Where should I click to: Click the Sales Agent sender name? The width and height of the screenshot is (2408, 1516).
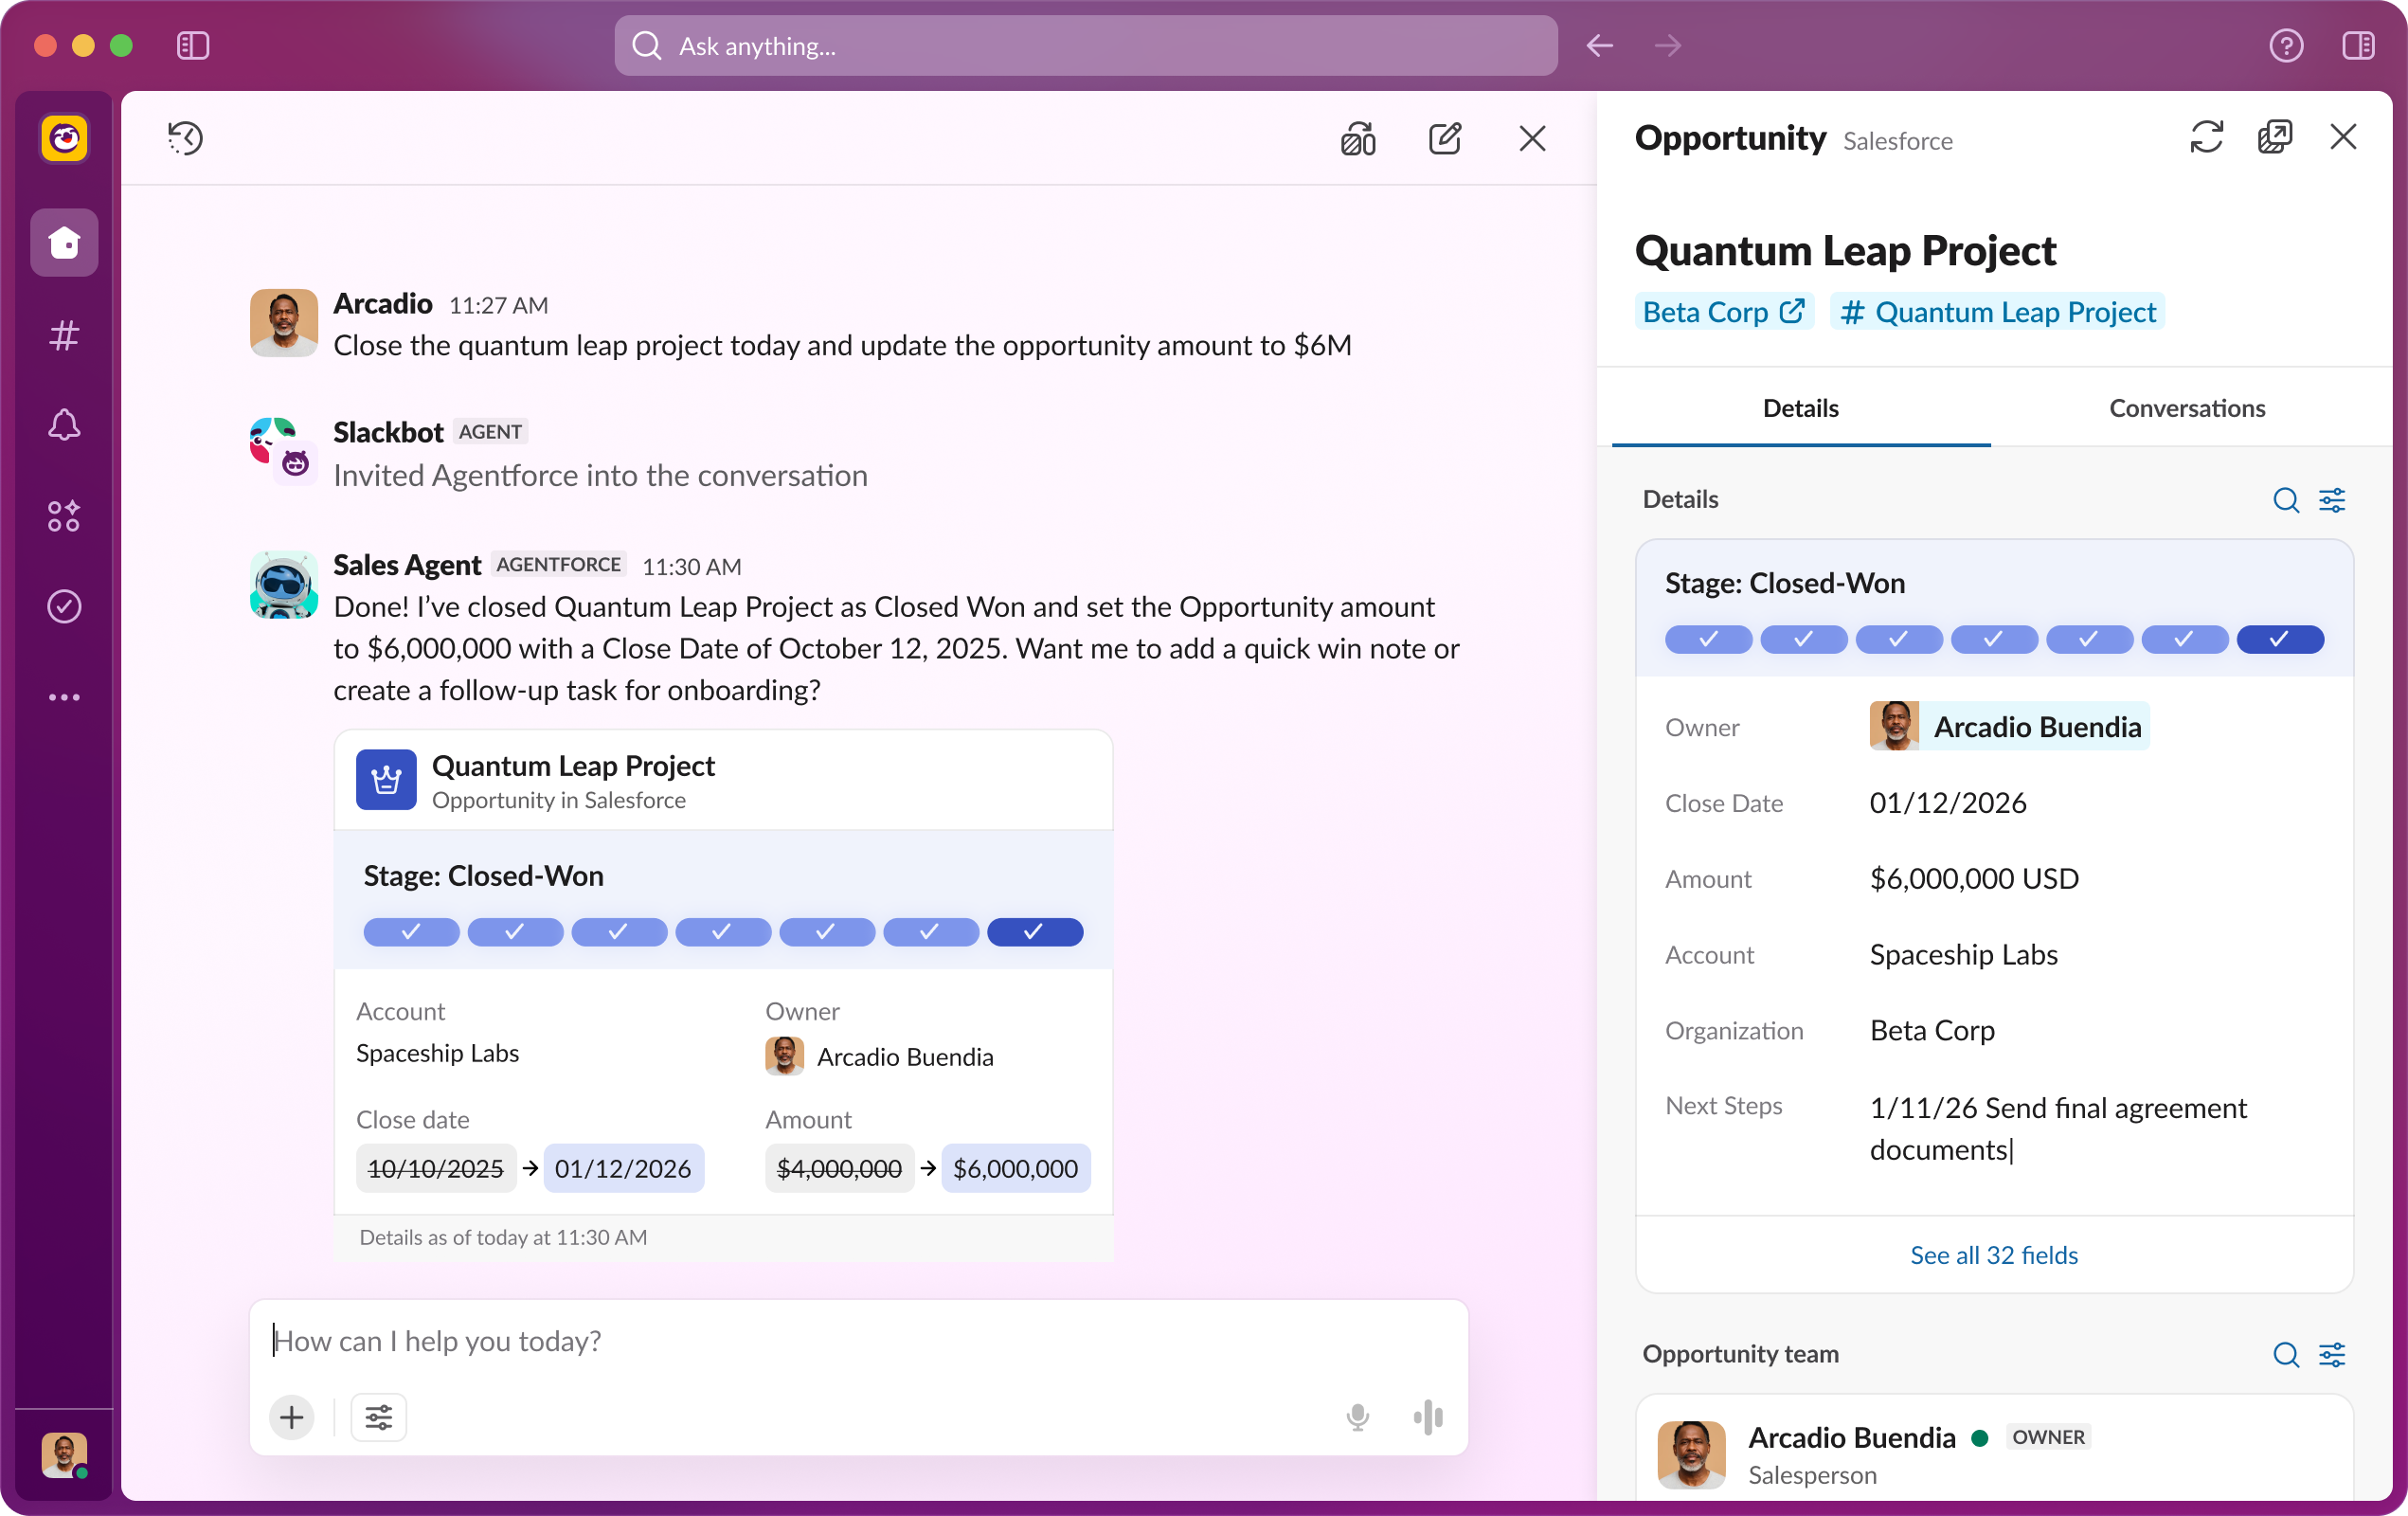tap(407, 565)
